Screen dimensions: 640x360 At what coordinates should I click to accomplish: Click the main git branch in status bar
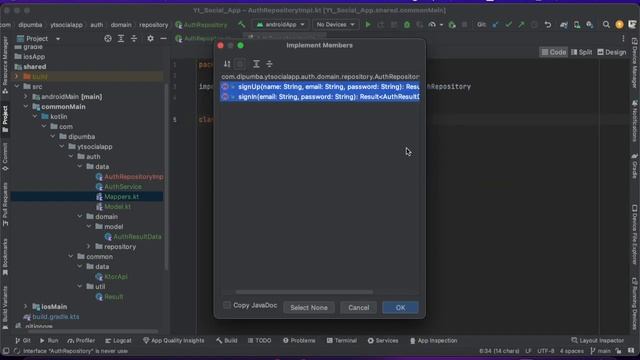pos(600,351)
